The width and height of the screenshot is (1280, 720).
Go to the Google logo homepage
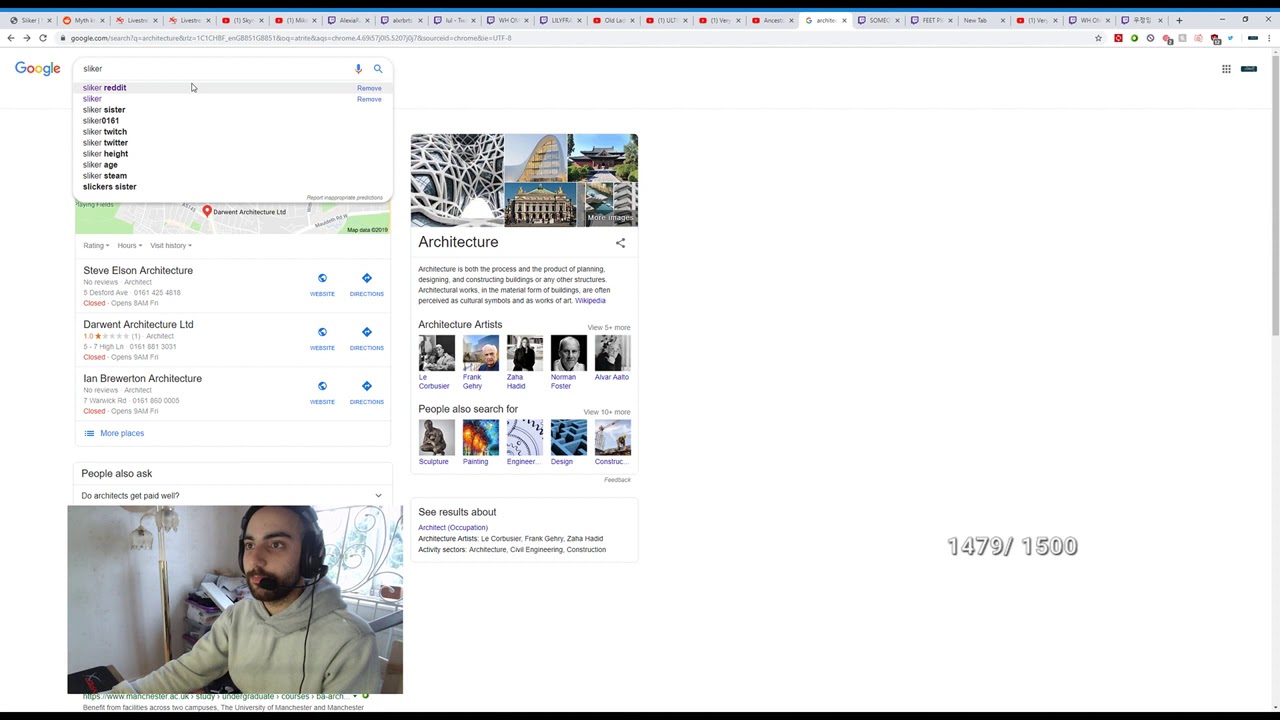coord(37,69)
